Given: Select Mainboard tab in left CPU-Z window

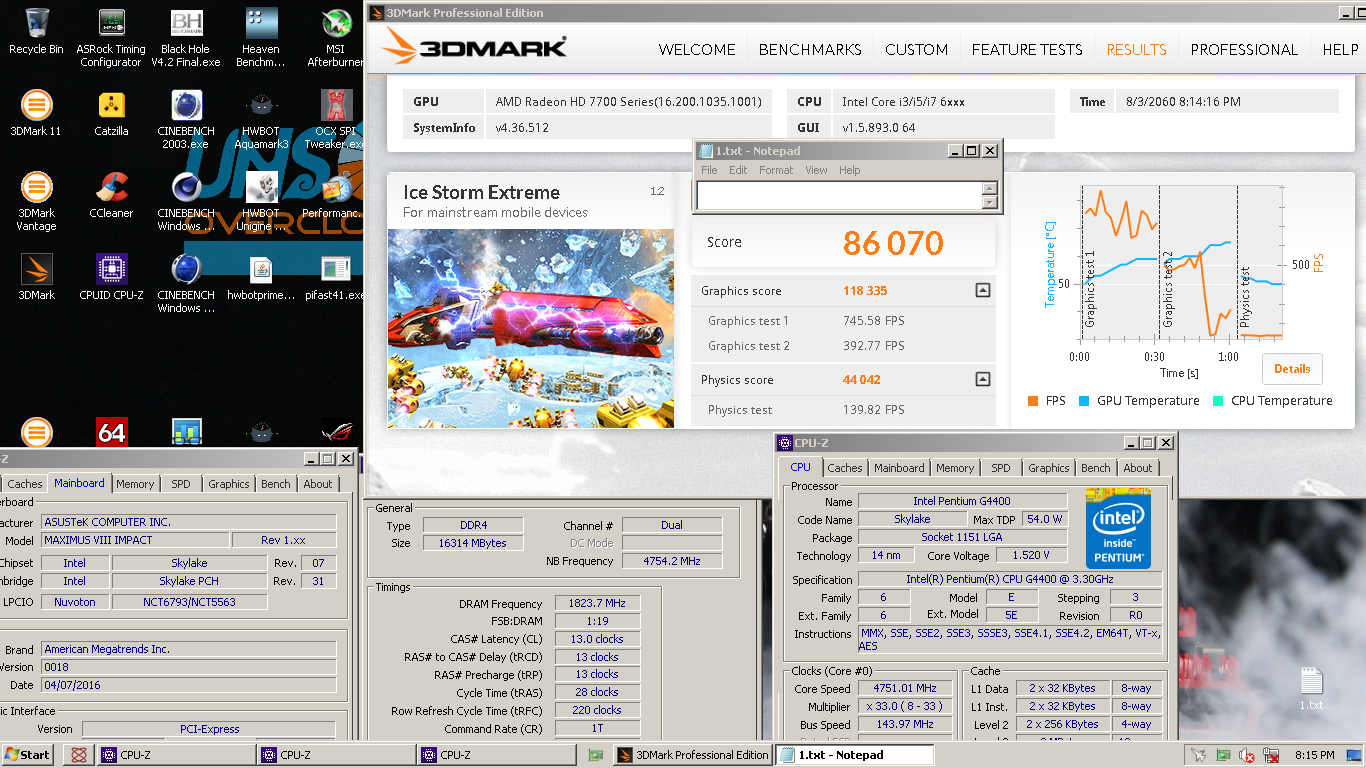Looking at the screenshot, I should click(79, 483).
